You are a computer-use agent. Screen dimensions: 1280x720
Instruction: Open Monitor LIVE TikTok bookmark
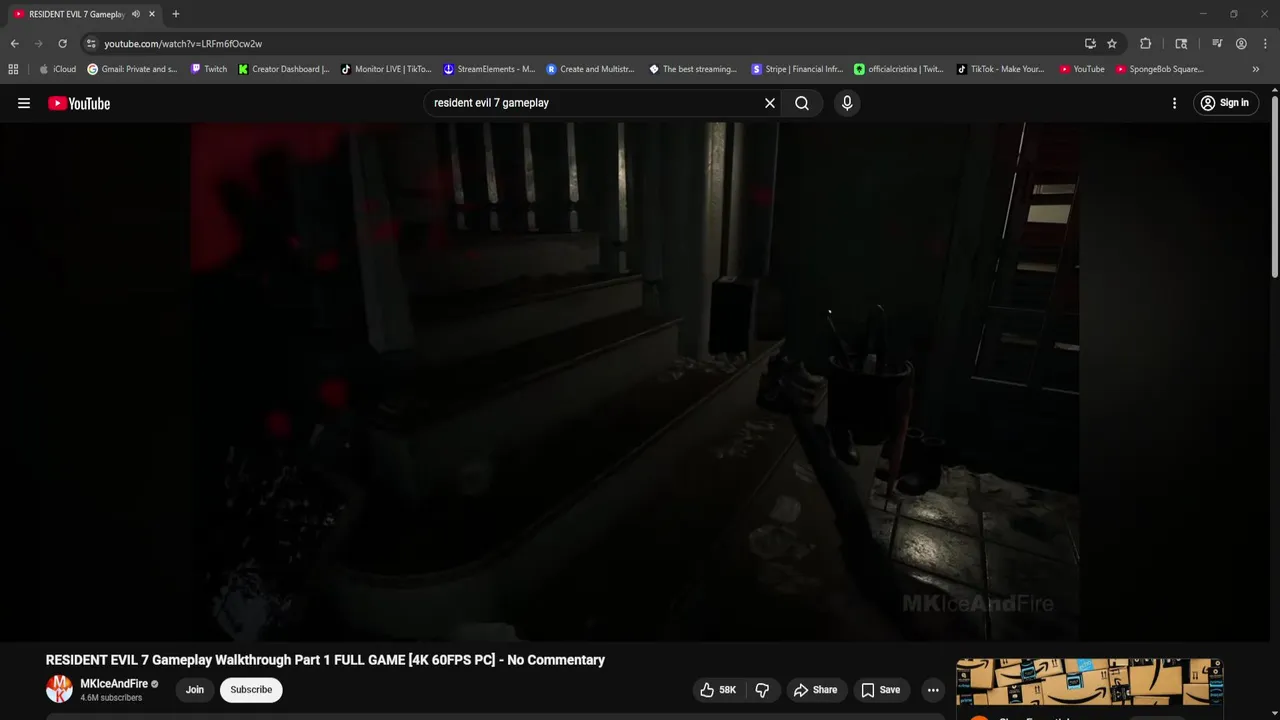386,69
